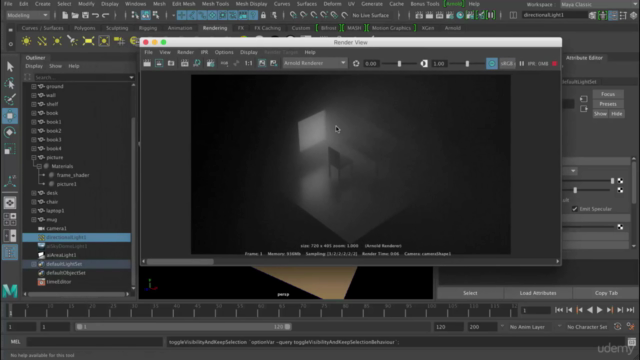Expand the laptop1 node in Outliner
The height and width of the screenshot is (360, 640).
[x=34, y=211]
